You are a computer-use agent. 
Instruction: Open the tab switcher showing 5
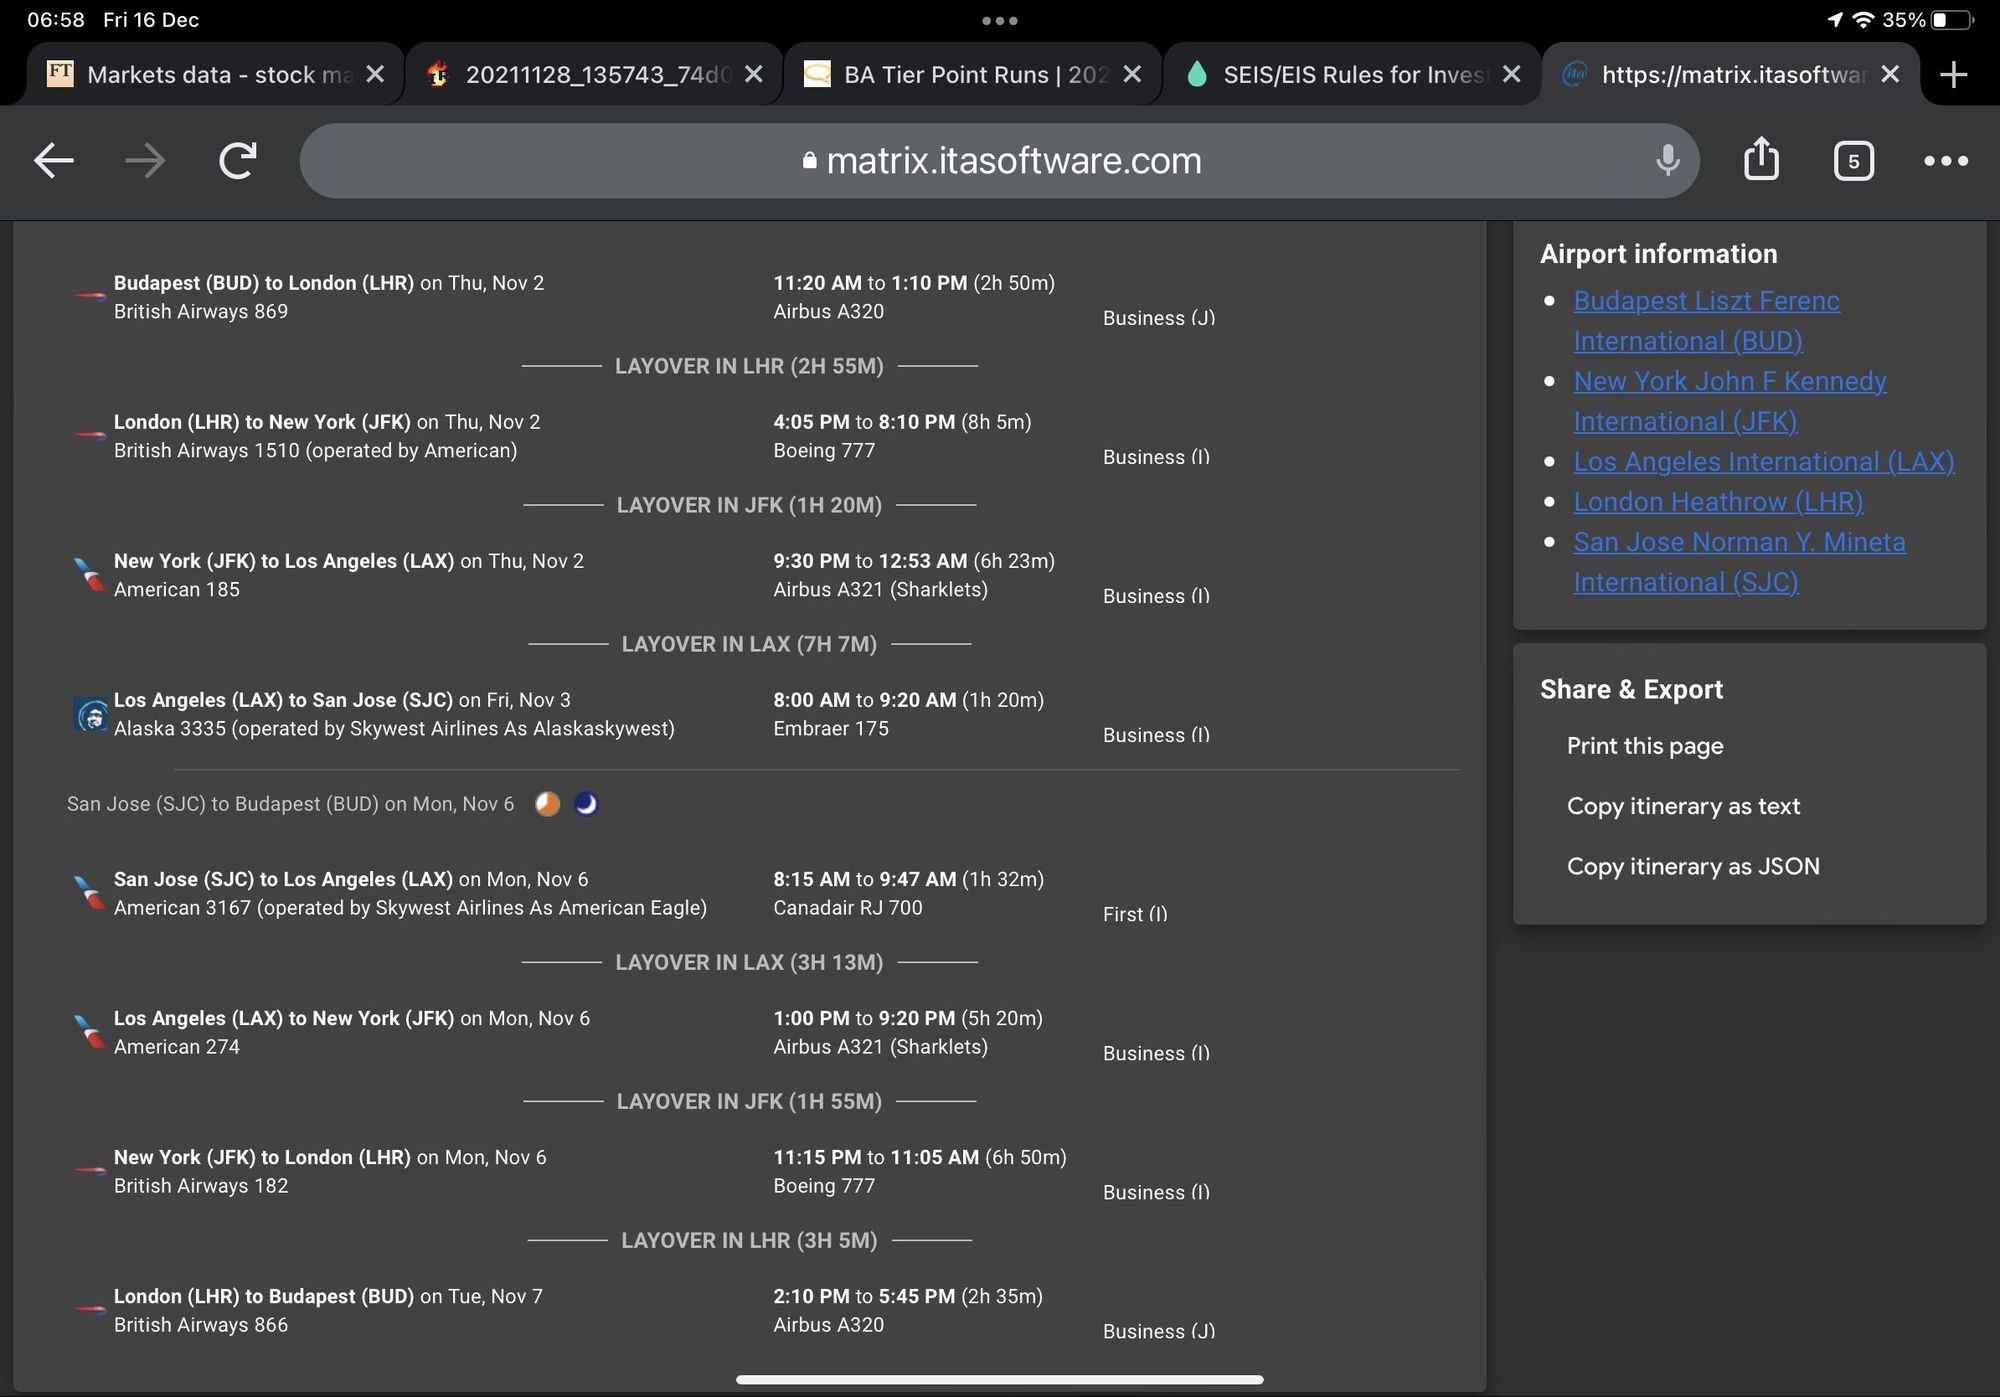(1853, 160)
